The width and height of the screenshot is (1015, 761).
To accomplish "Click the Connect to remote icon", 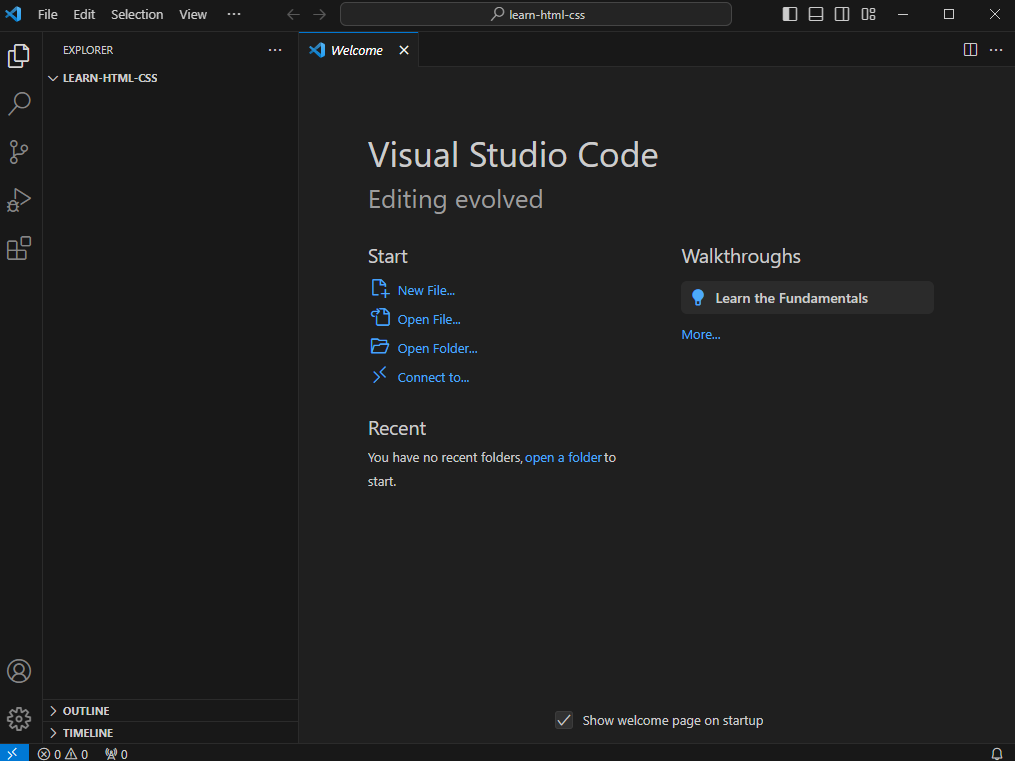I will 380,375.
